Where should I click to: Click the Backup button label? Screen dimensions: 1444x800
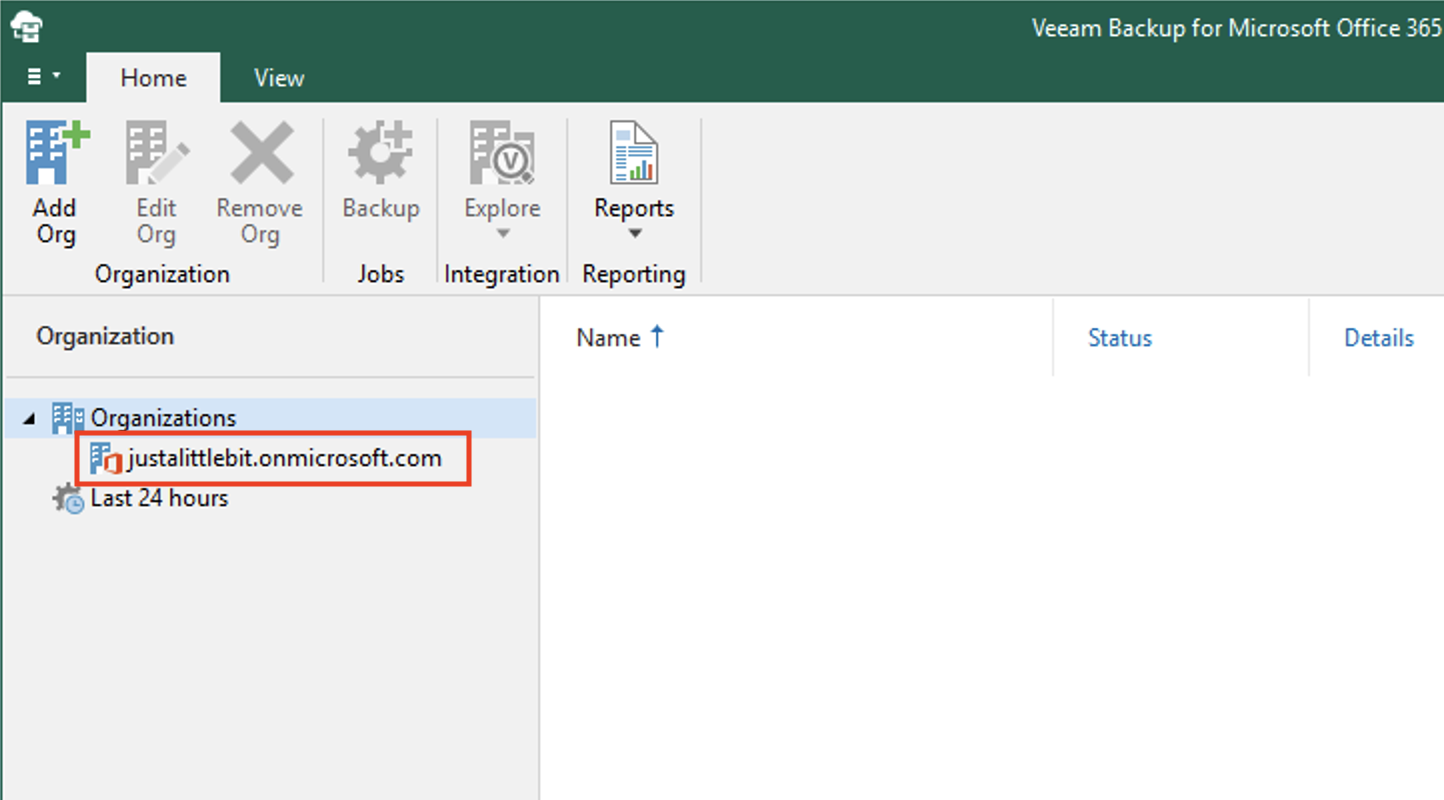tap(381, 208)
